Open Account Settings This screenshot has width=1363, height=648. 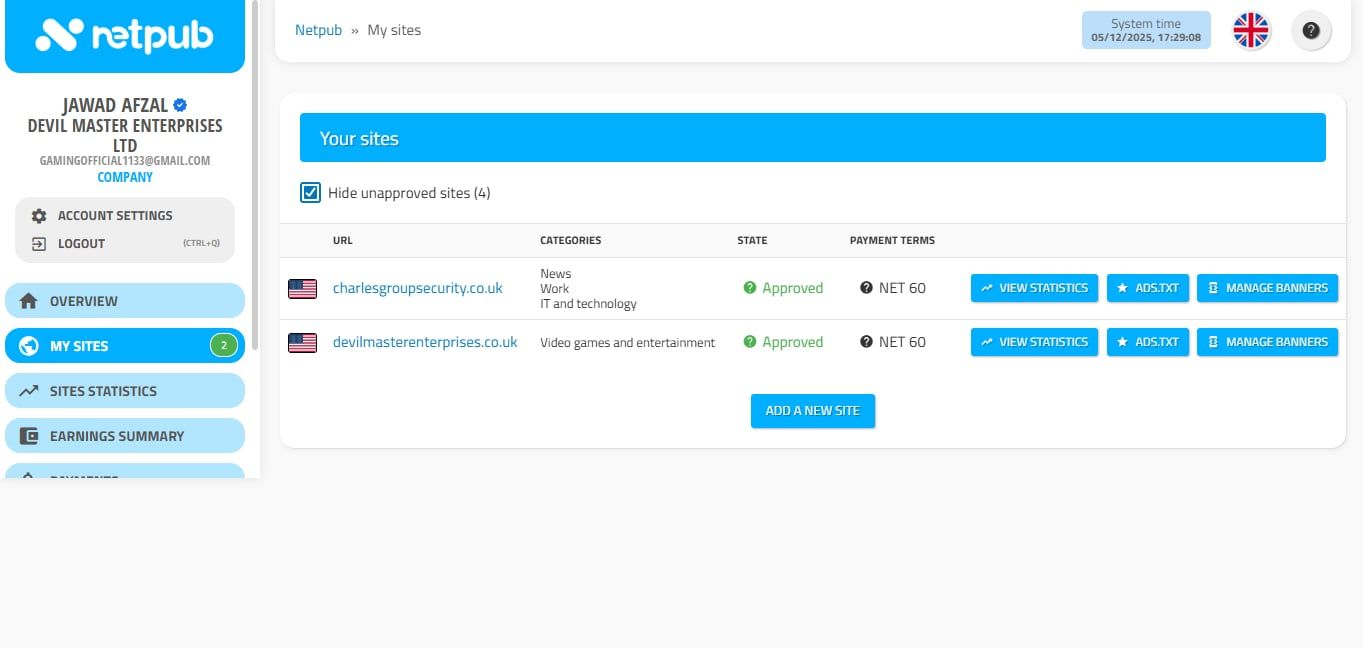point(114,216)
